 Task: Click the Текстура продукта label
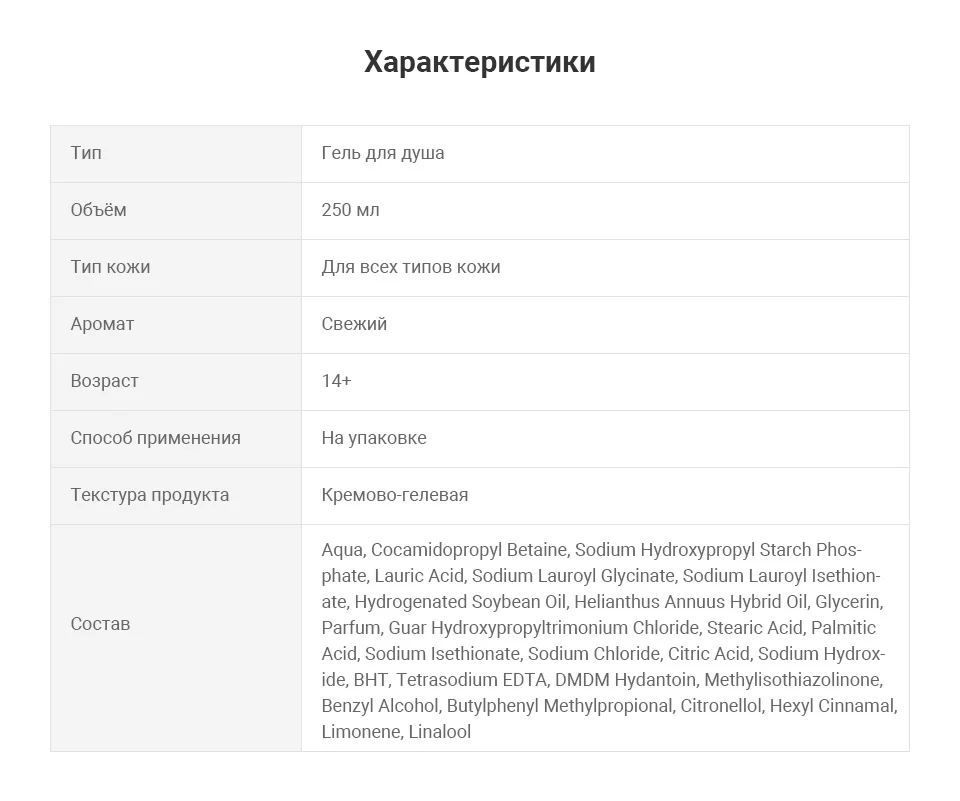(x=149, y=495)
